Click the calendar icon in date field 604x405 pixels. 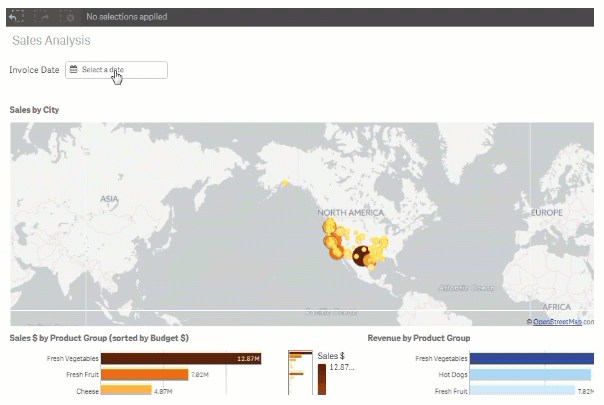74,69
